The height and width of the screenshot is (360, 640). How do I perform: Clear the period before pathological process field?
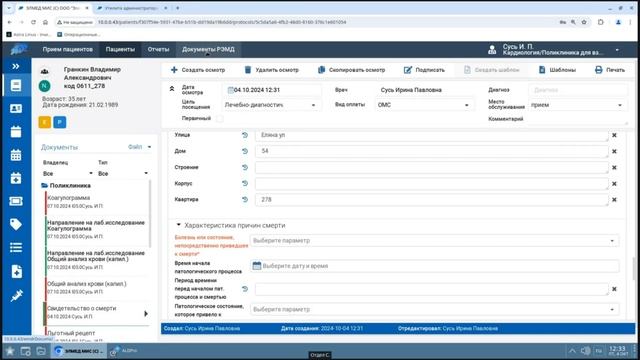click(614, 289)
